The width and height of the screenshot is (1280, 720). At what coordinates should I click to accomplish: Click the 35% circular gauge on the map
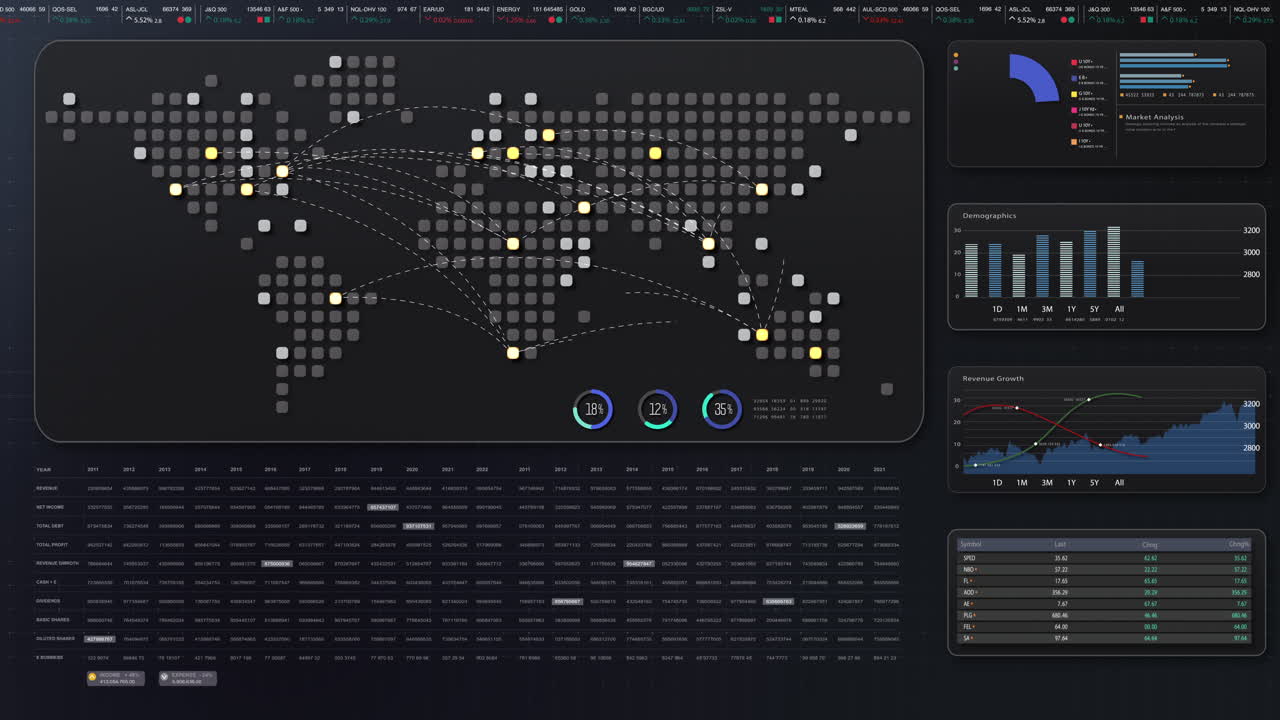(x=722, y=409)
